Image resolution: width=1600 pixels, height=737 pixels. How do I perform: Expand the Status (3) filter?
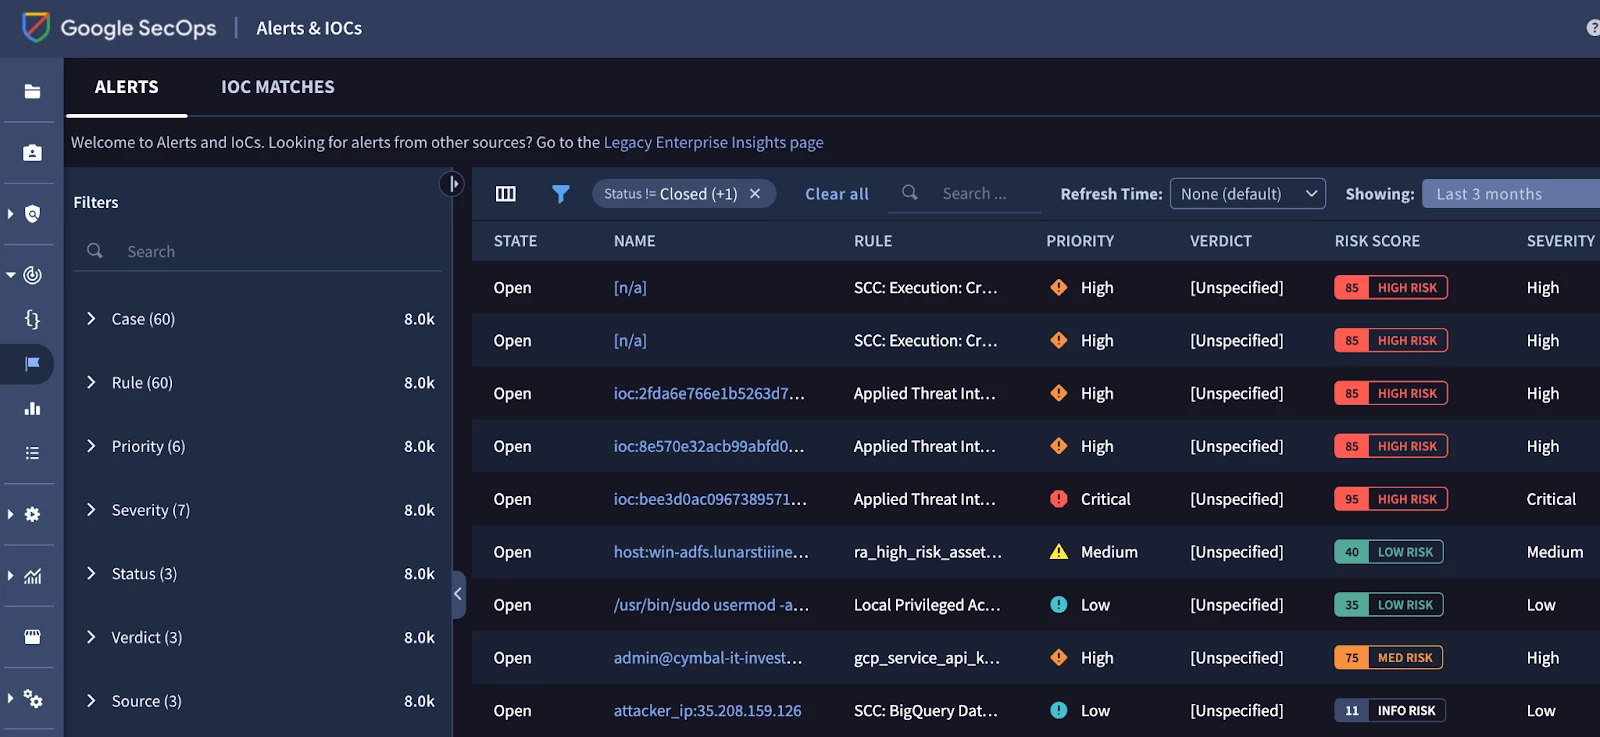pyautogui.click(x=91, y=573)
